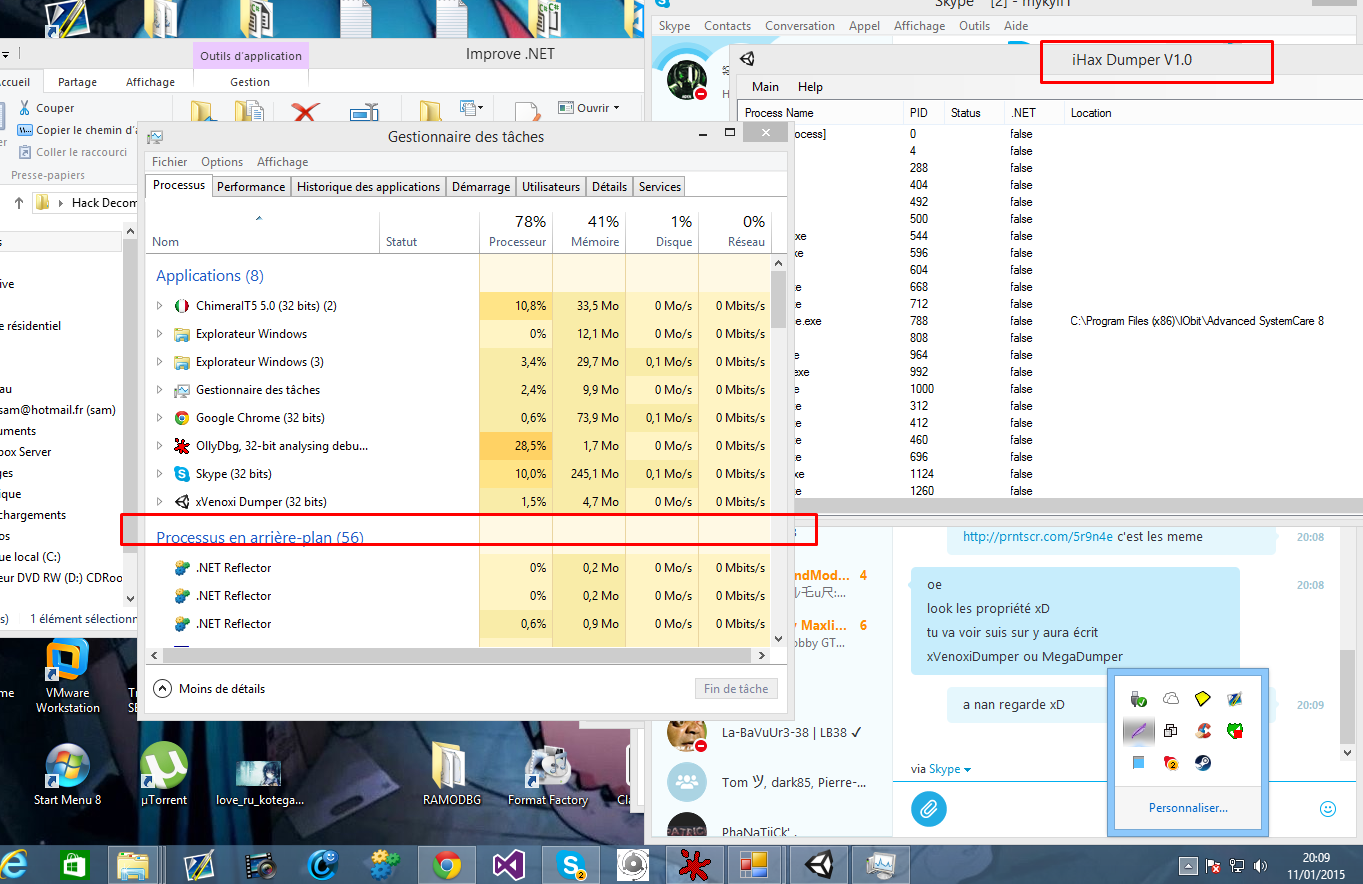
Task: Open Internet Explorer from the taskbar
Action: click(x=14, y=863)
